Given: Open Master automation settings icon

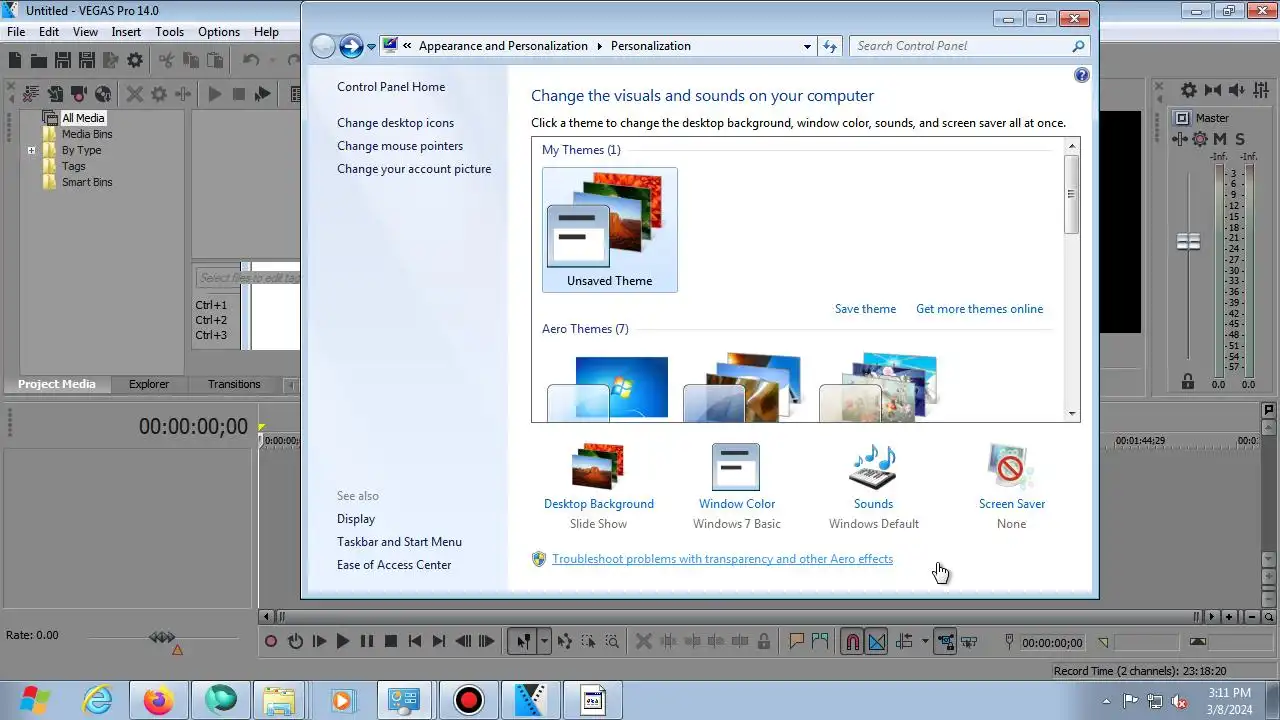Looking at the screenshot, I should (1200, 139).
